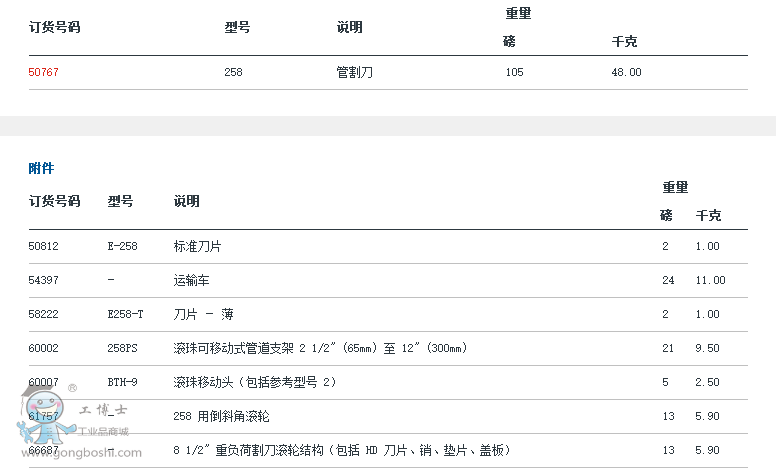Click the 千克 header in the top table
The image size is (776, 472).
point(624,41)
